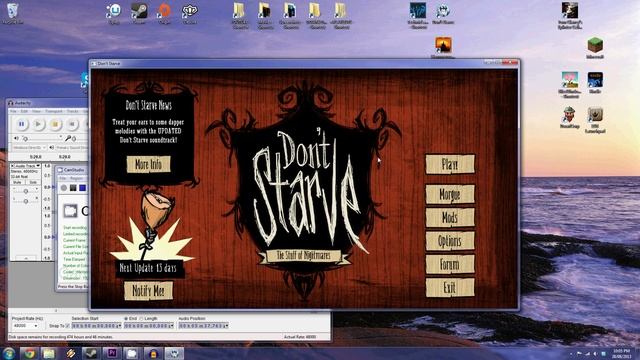The height and width of the screenshot is (360, 640).
Task: Click the Audio Position time field
Action: pyautogui.click(x=203, y=326)
